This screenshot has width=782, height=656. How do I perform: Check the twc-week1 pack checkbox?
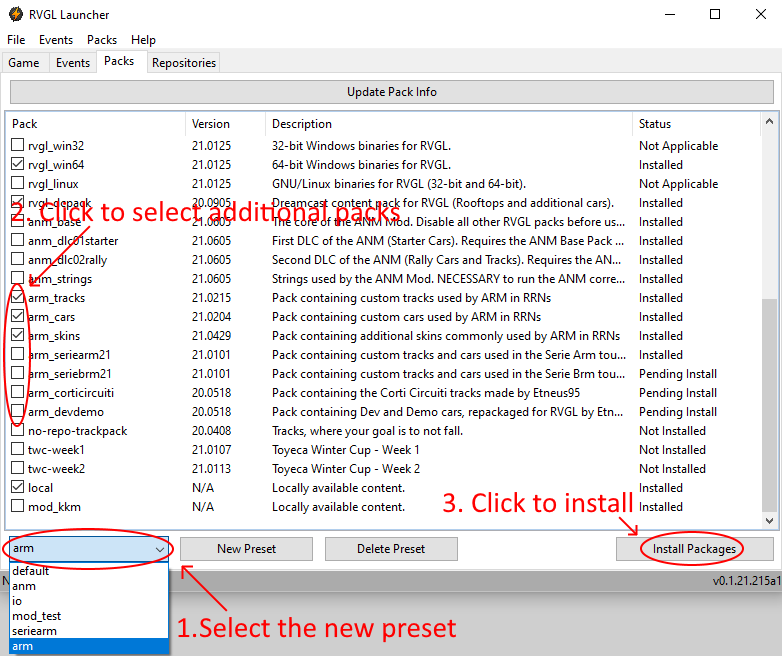point(17,449)
